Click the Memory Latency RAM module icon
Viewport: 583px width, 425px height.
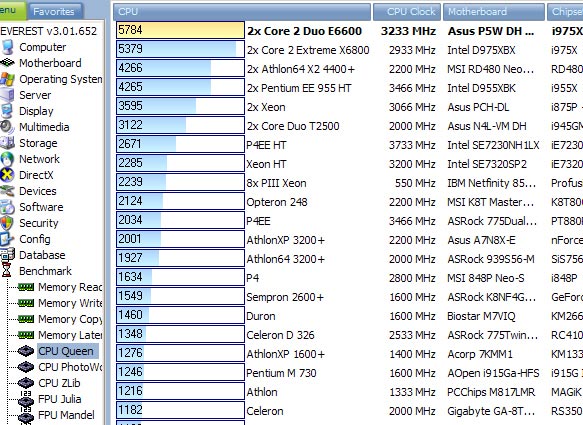[26, 335]
